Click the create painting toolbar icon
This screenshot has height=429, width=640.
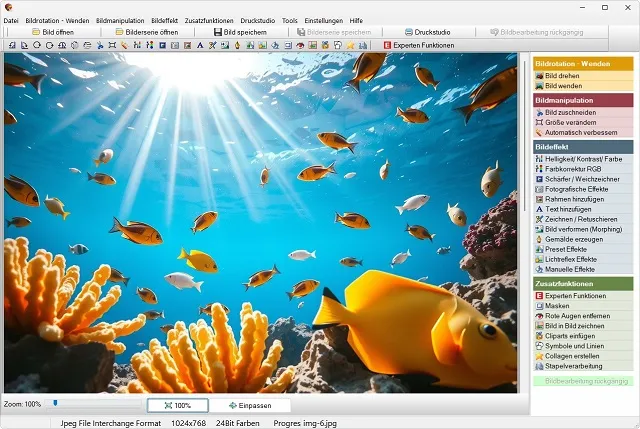pyautogui.click(x=238, y=45)
